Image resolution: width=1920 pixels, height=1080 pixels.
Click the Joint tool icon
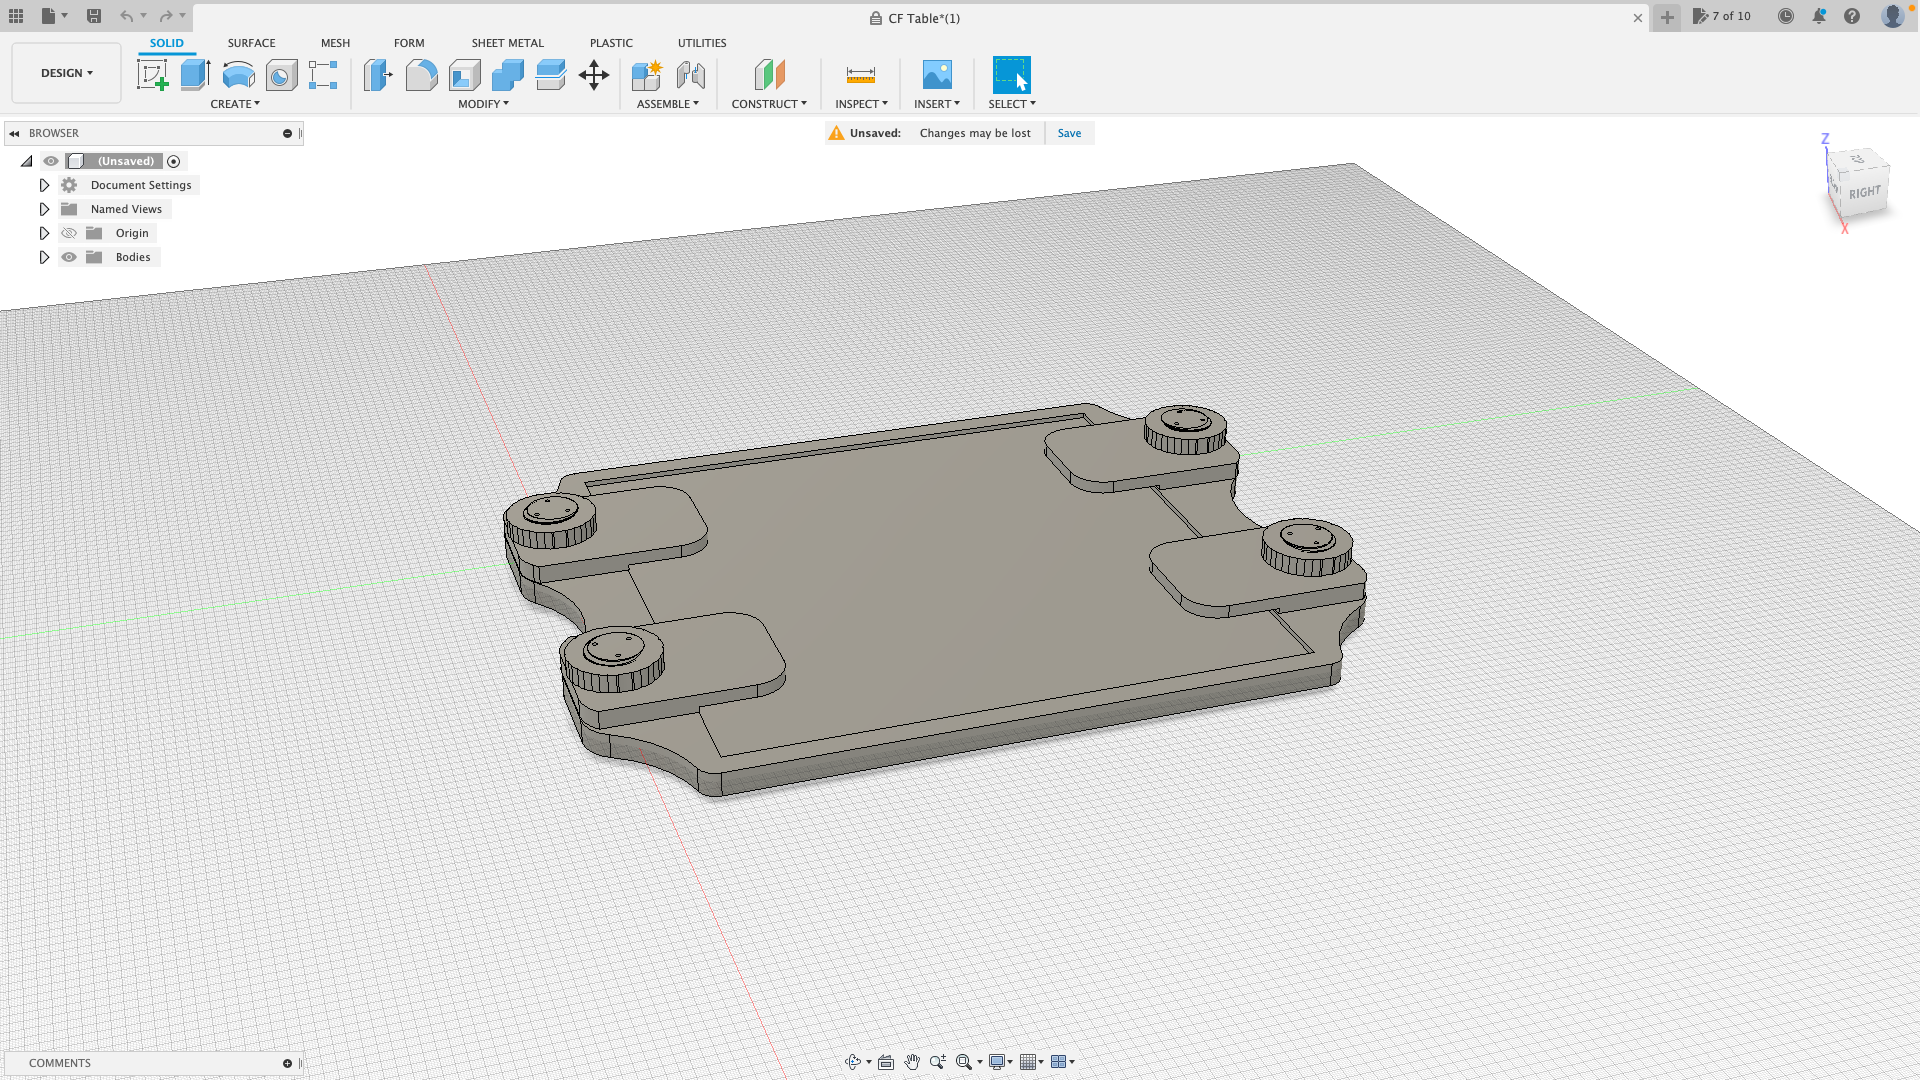pyautogui.click(x=690, y=75)
